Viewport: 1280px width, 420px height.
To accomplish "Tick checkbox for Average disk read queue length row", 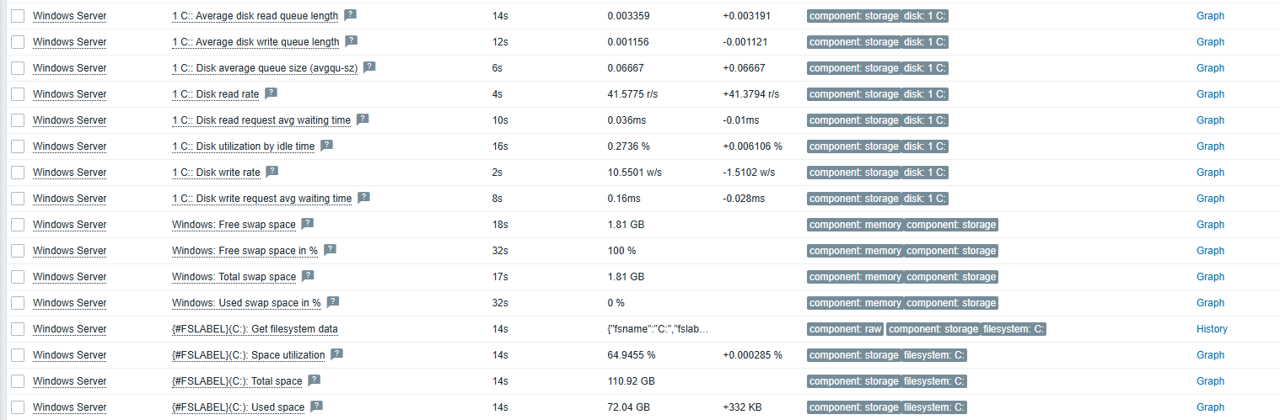I will point(17,16).
